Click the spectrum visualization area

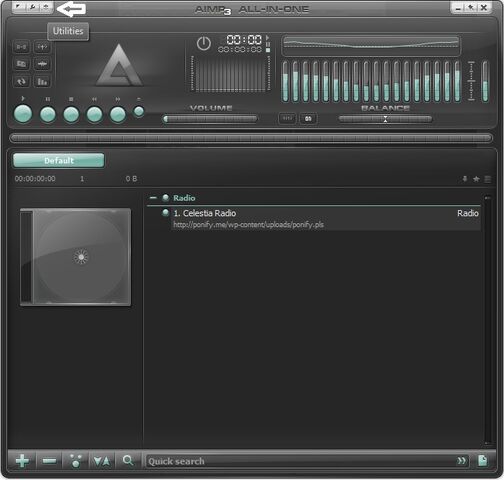[230, 74]
